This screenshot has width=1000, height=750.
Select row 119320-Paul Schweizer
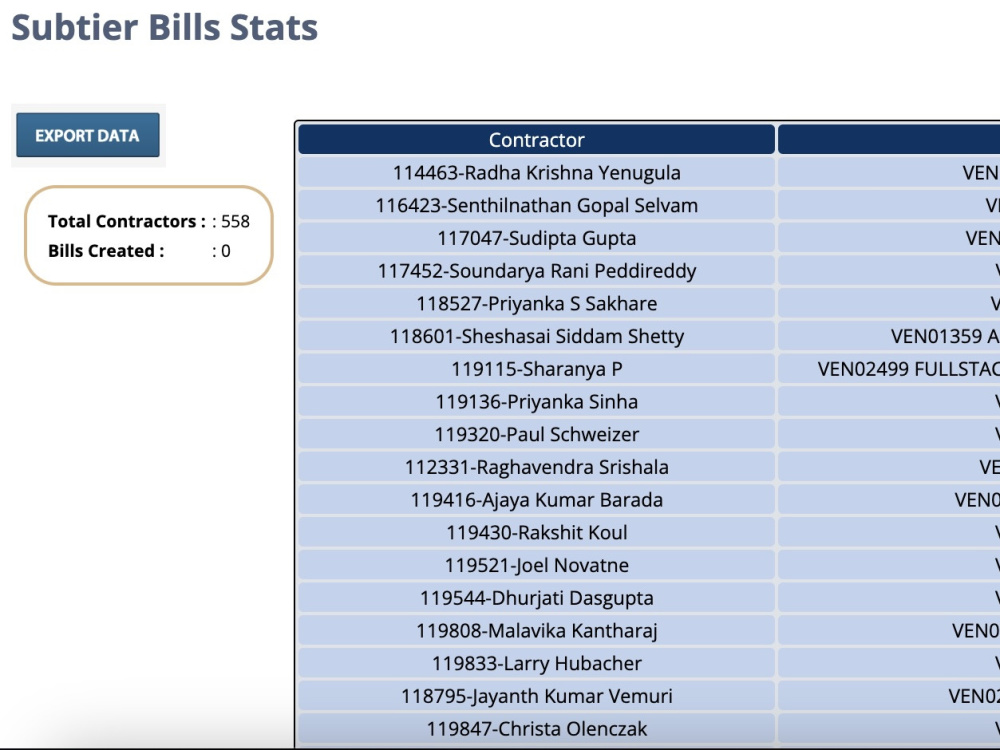536,434
